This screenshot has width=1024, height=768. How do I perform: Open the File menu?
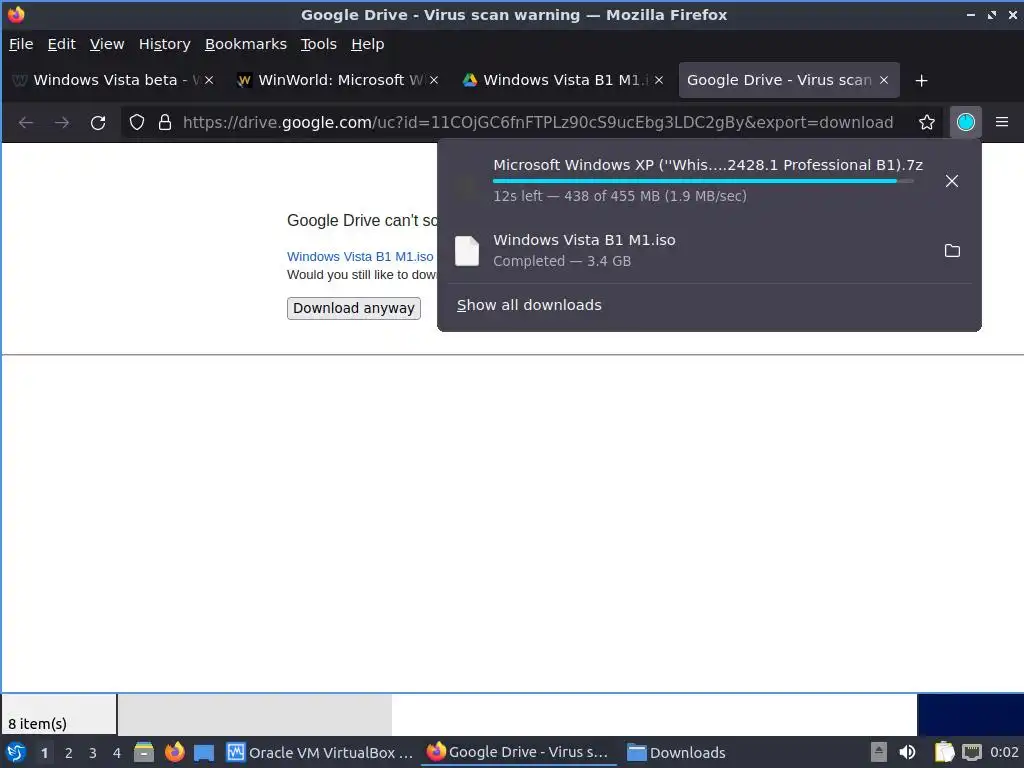coord(21,44)
